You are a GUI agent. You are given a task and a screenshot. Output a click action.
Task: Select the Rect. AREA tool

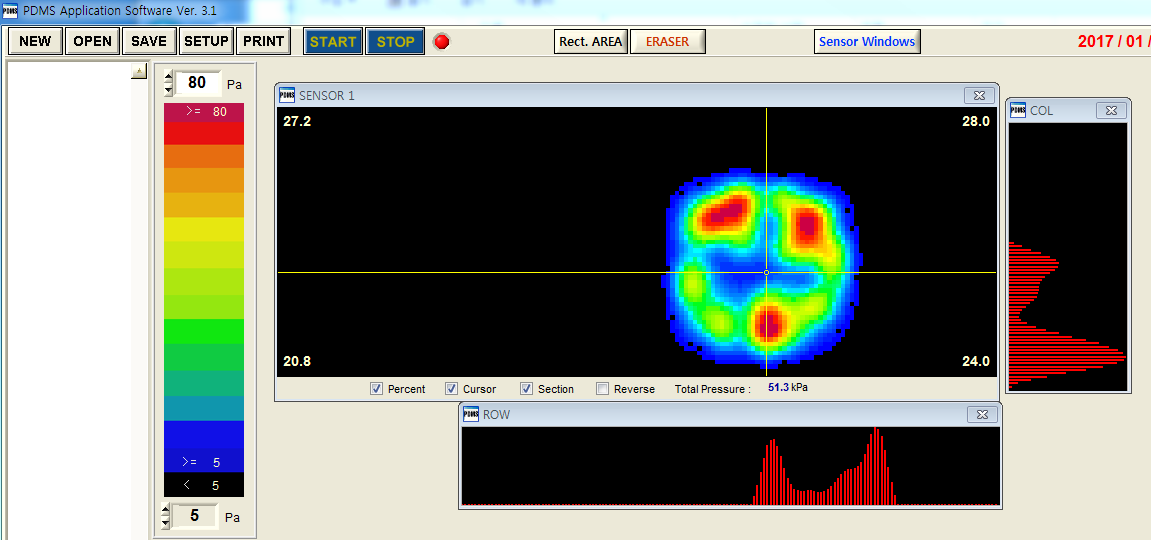point(590,42)
